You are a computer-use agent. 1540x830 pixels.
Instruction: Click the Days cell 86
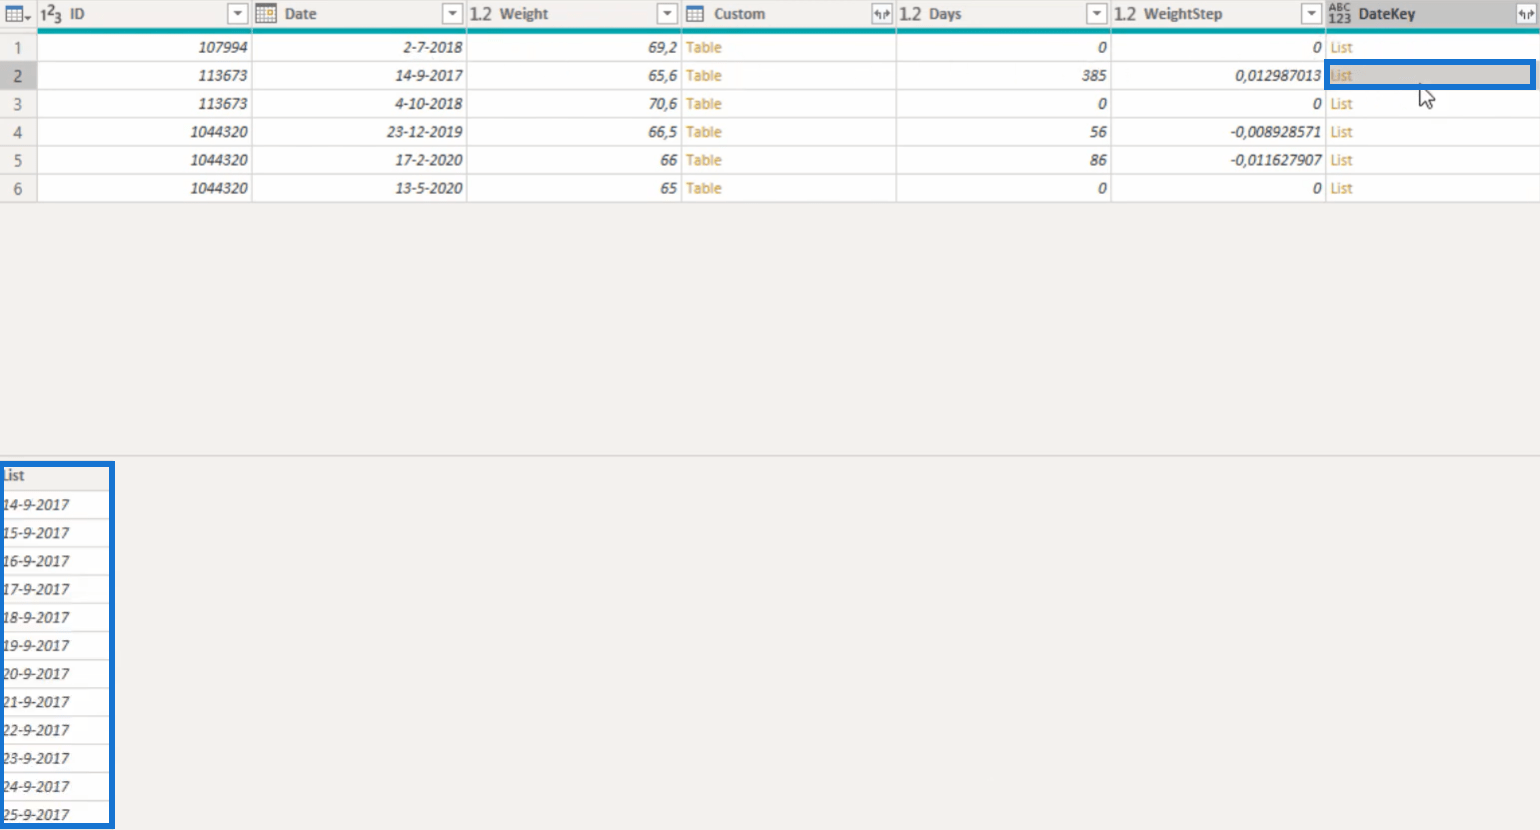click(1003, 160)
